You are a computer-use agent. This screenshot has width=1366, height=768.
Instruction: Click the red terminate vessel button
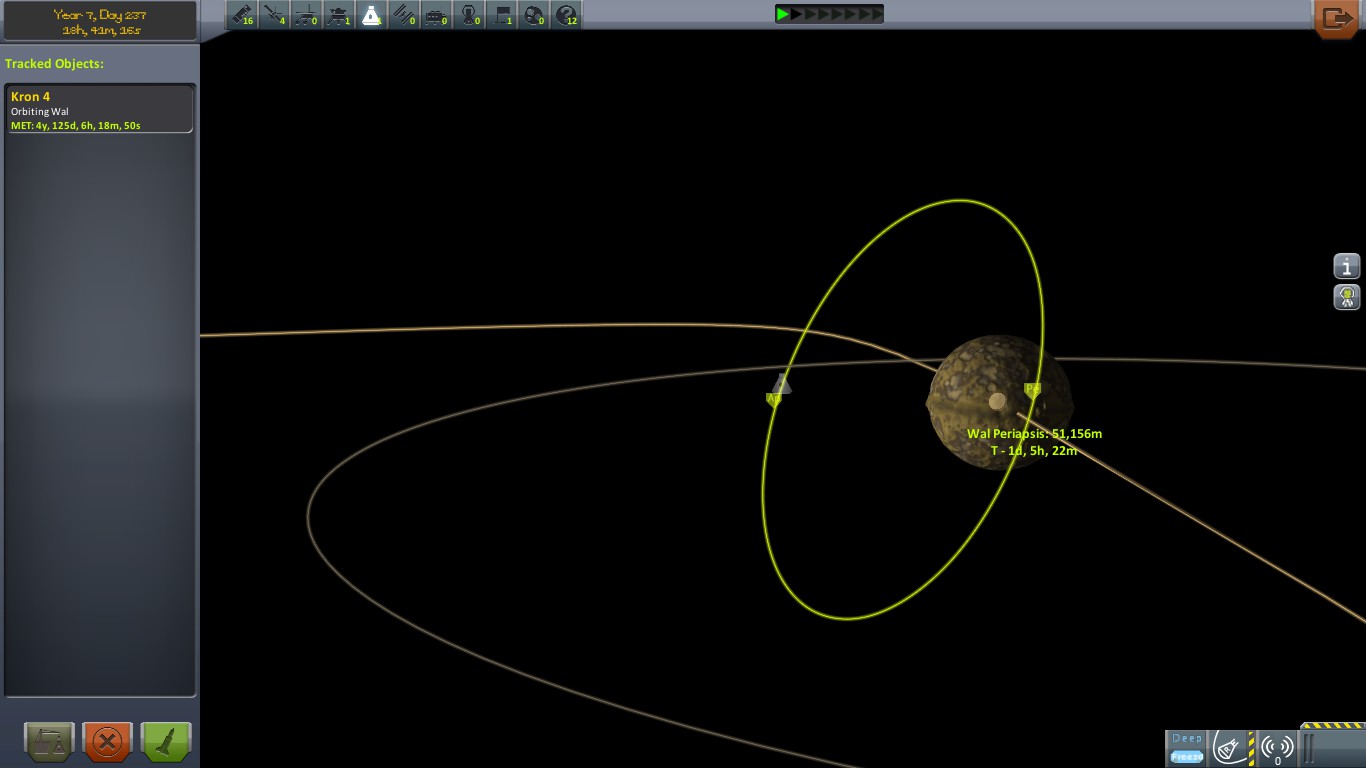(108, 742)
